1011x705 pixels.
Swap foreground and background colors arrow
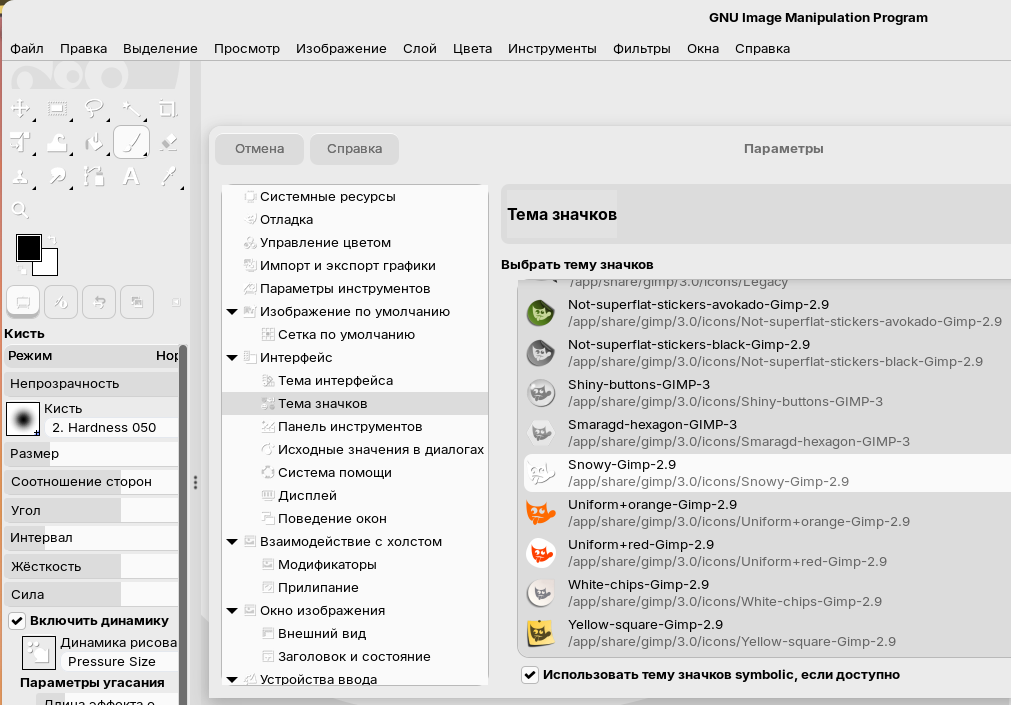[x=52, y=240]
